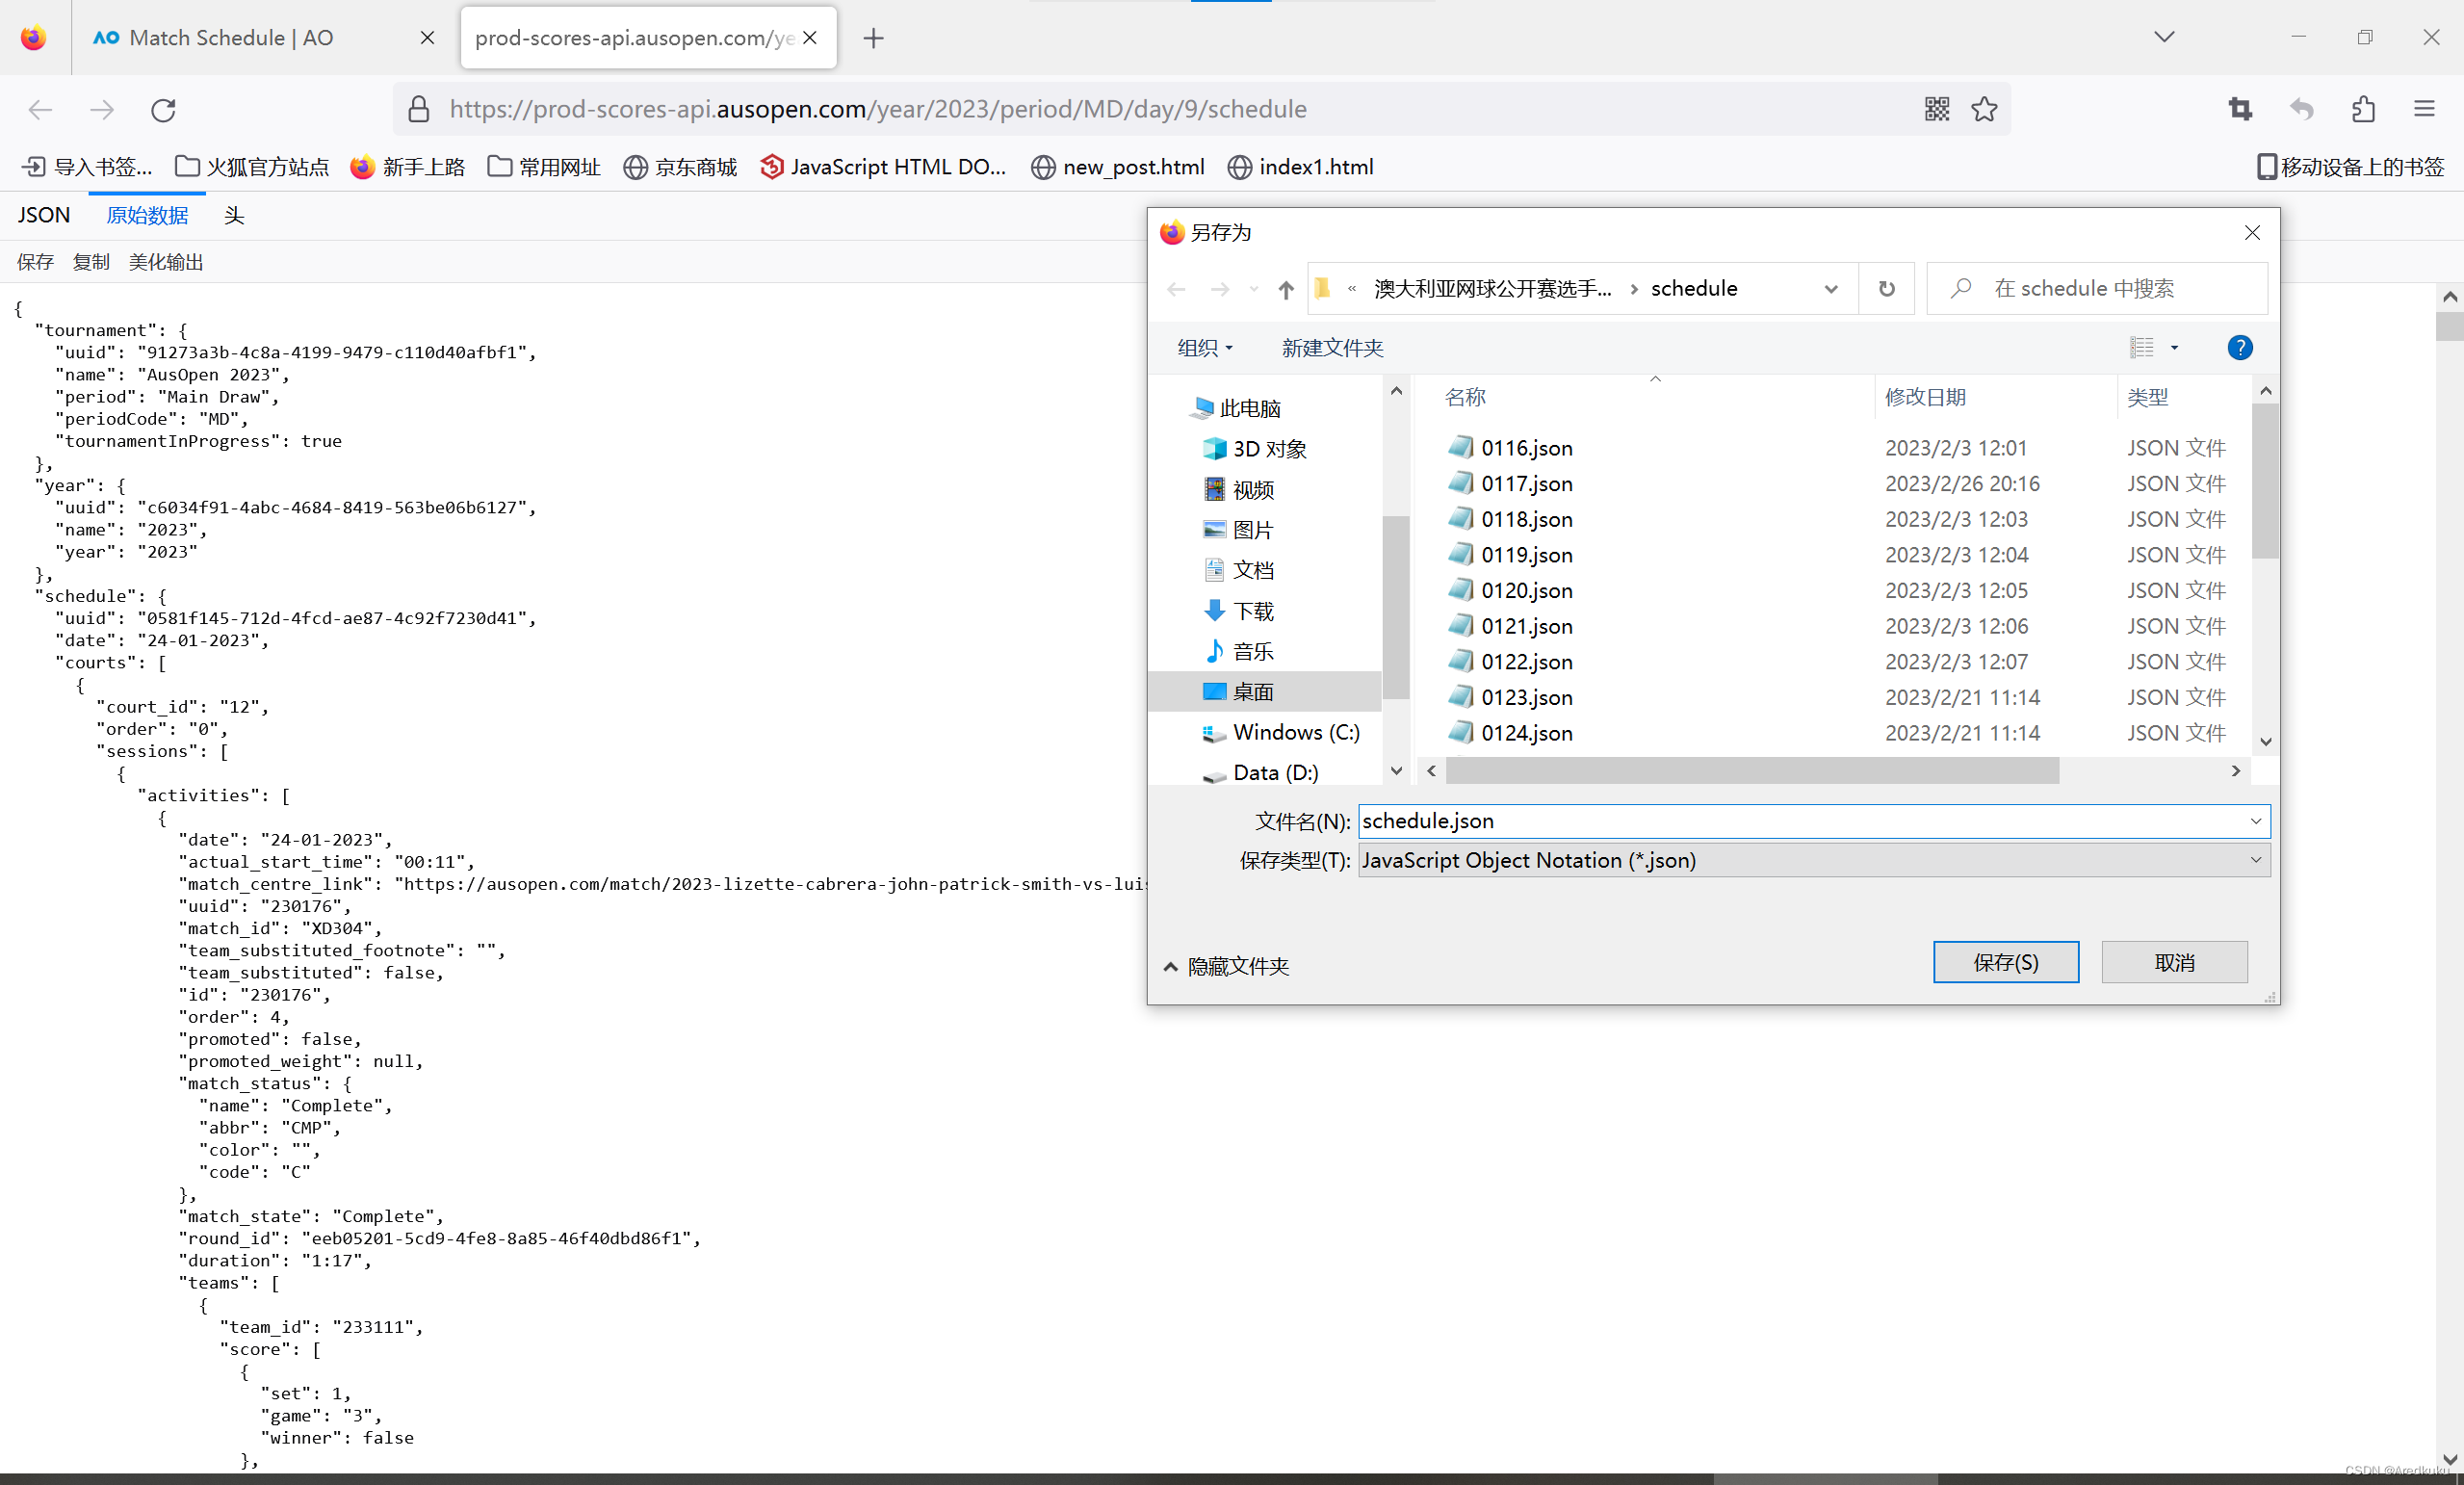Open Firefox hamburger application menu

tap(2424, 109)
